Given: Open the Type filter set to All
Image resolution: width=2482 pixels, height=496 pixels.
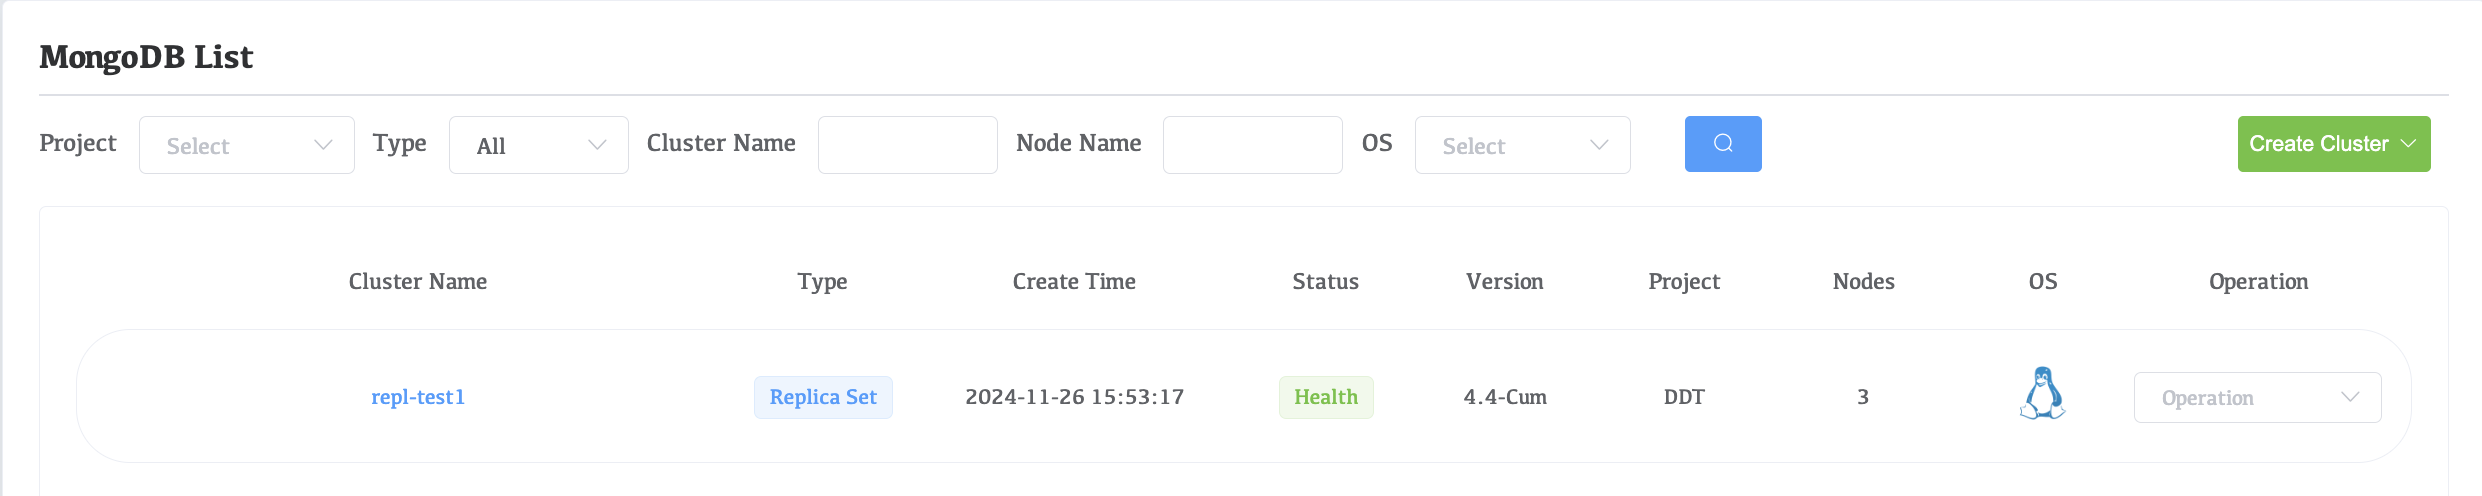Looking at the screenshot, I should 538,145.
